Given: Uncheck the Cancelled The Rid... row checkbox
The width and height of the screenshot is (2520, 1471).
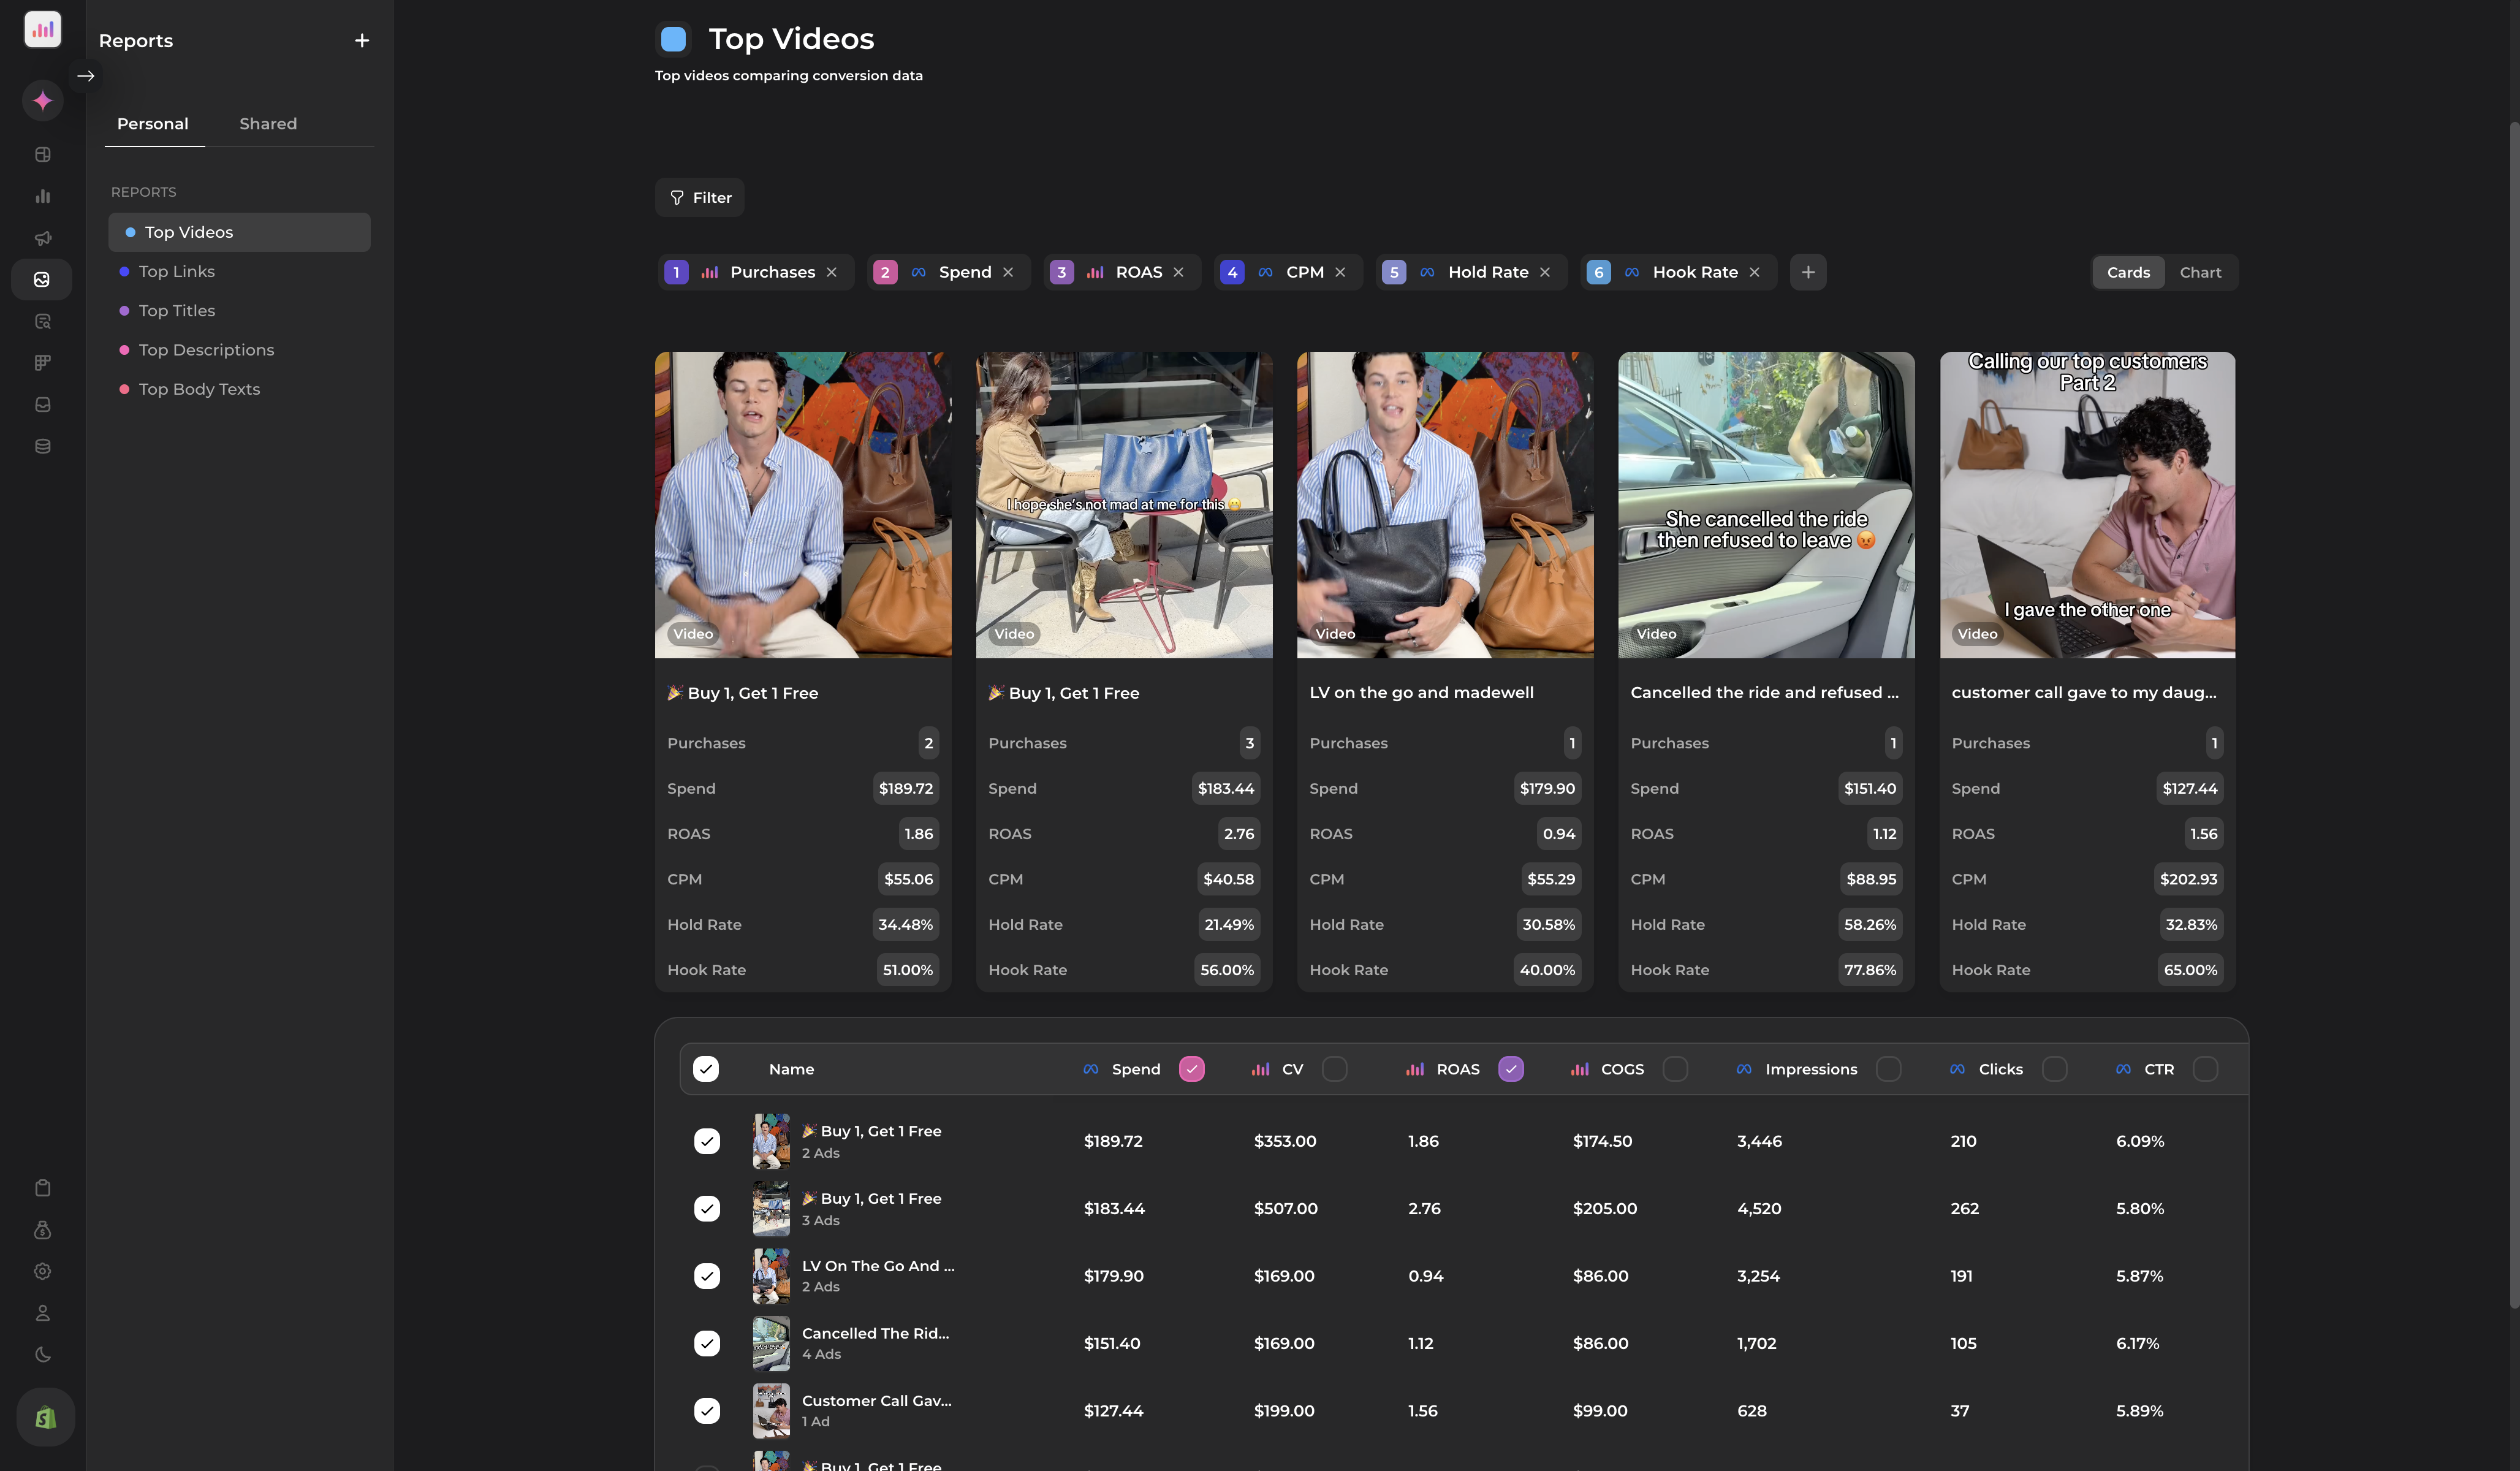Looking at the screenshot, I should (x=708, y=1343).
